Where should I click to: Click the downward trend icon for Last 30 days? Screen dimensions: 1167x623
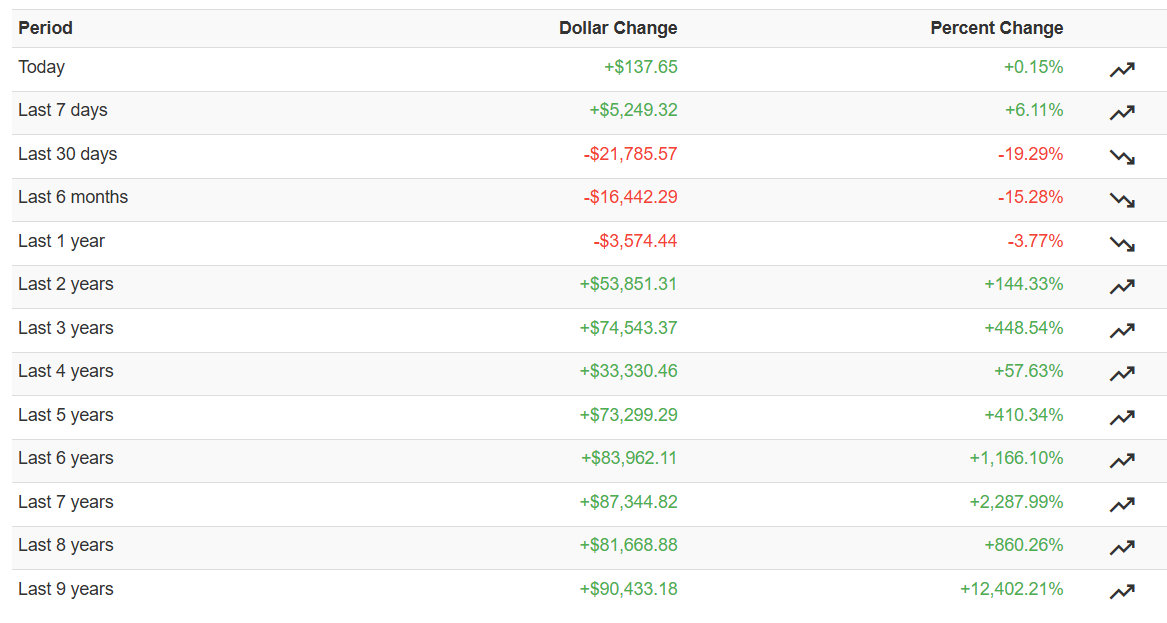[x=1122, y=156]
